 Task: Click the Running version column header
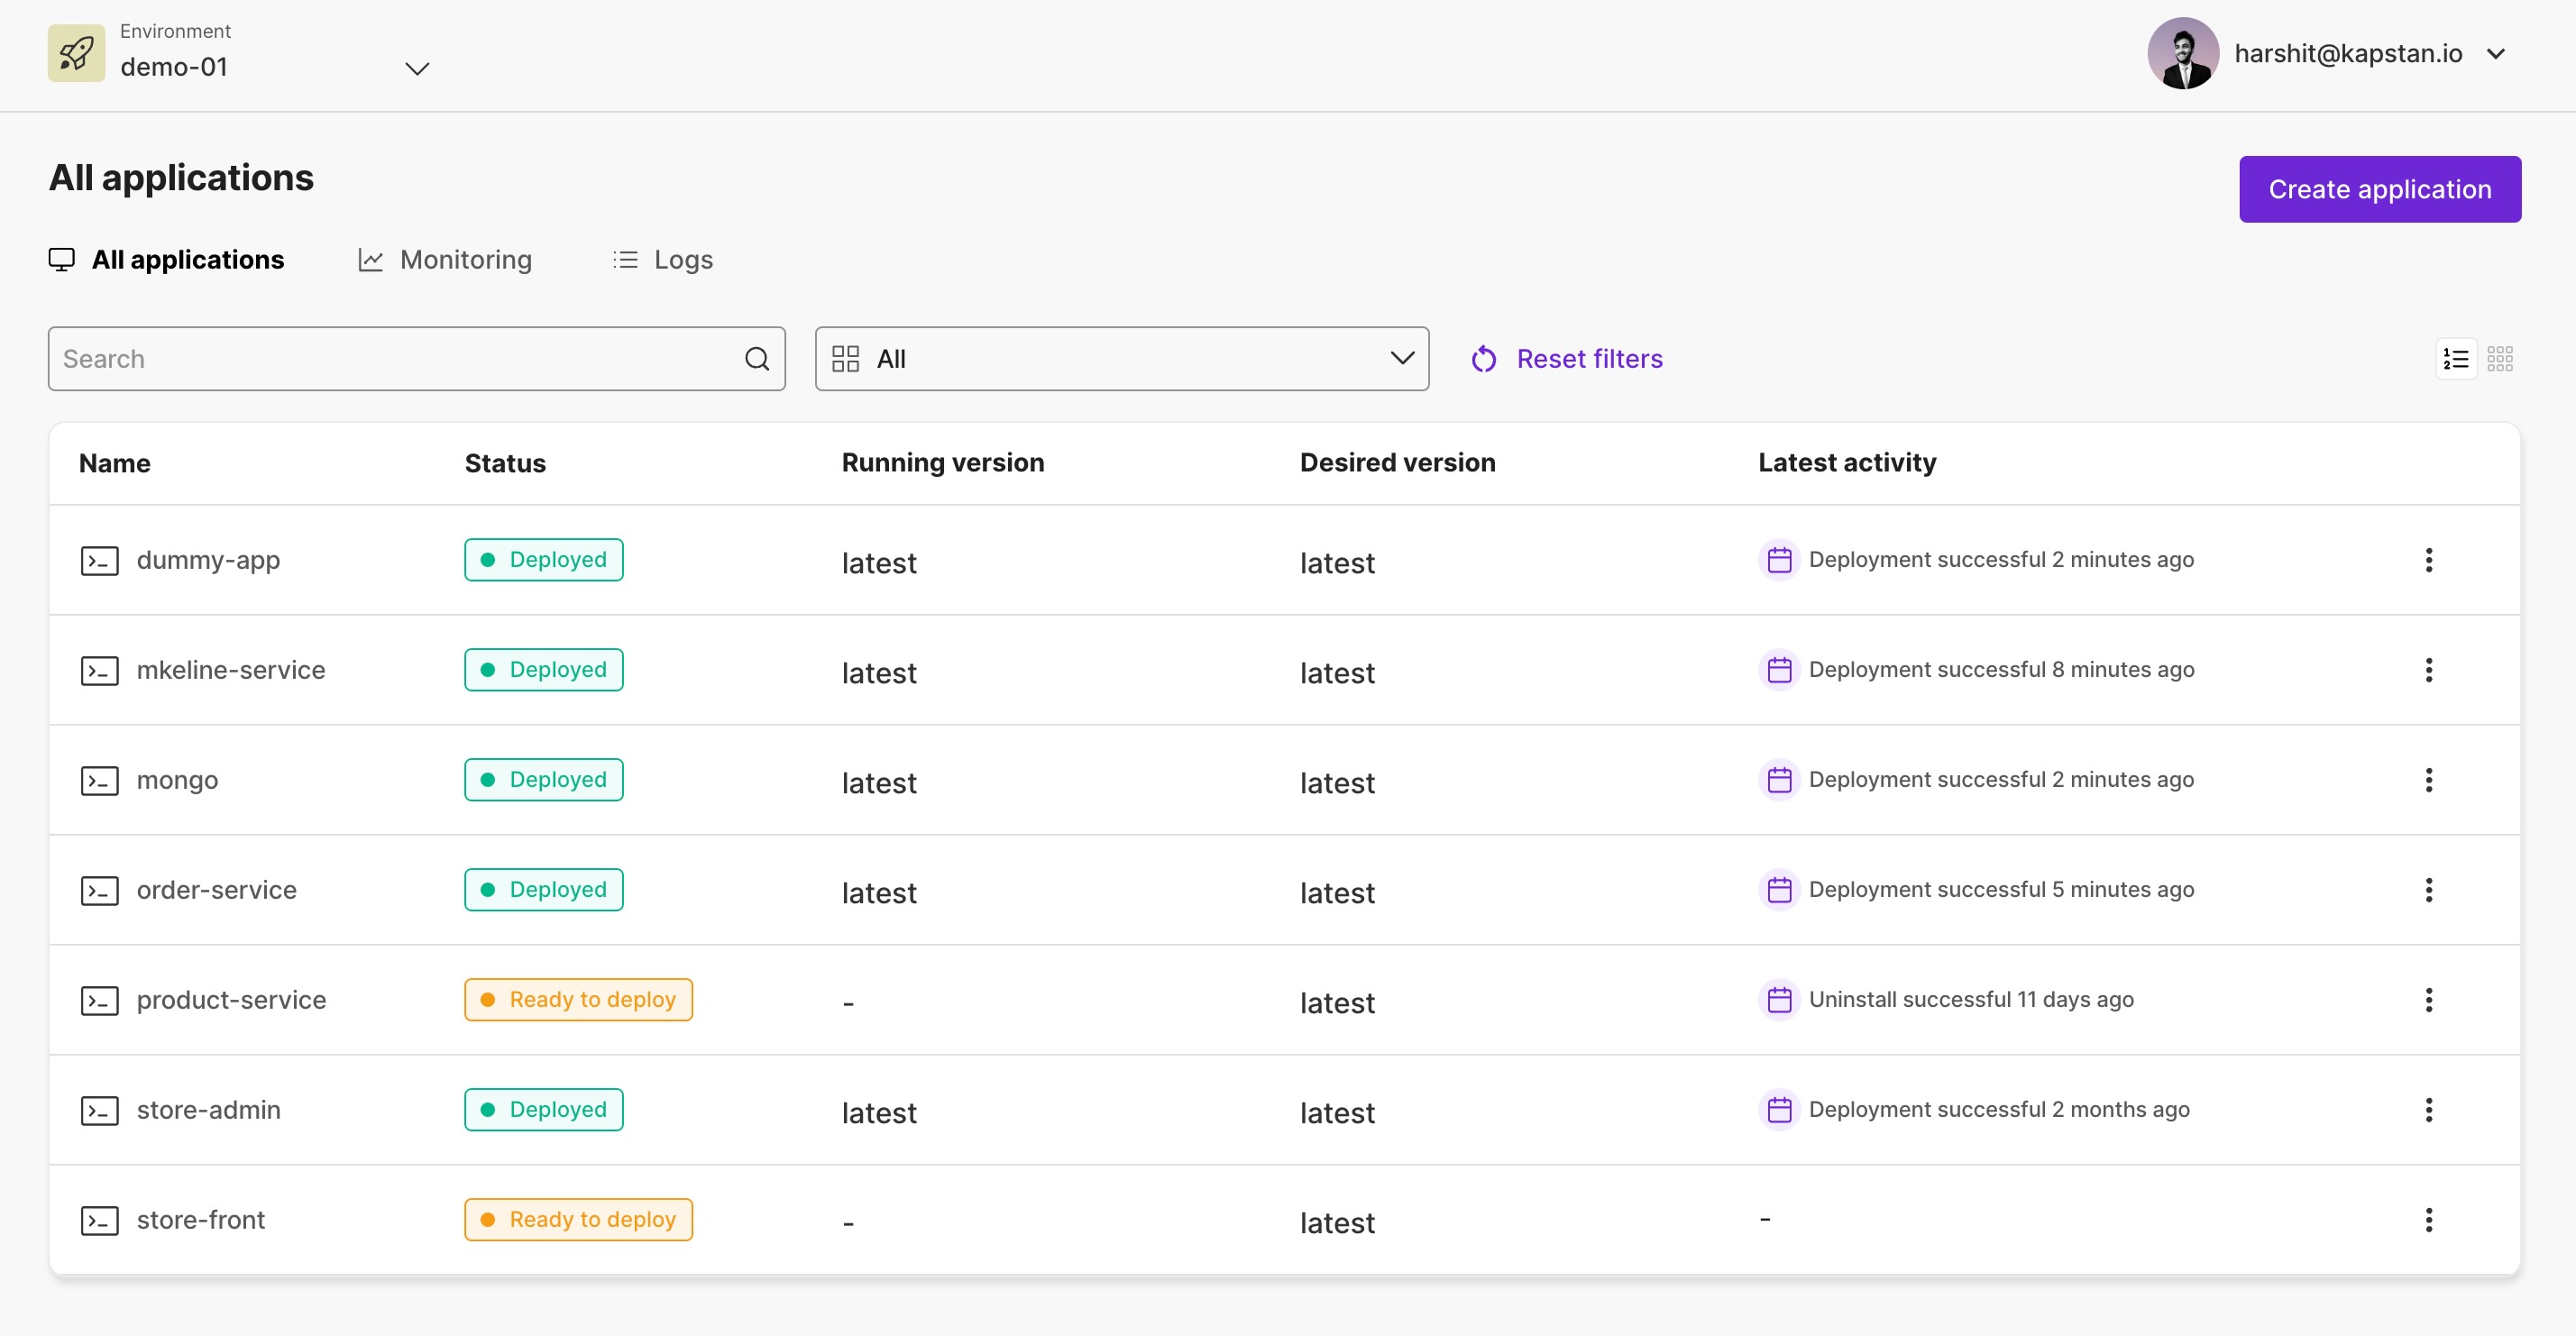[942, 463]
